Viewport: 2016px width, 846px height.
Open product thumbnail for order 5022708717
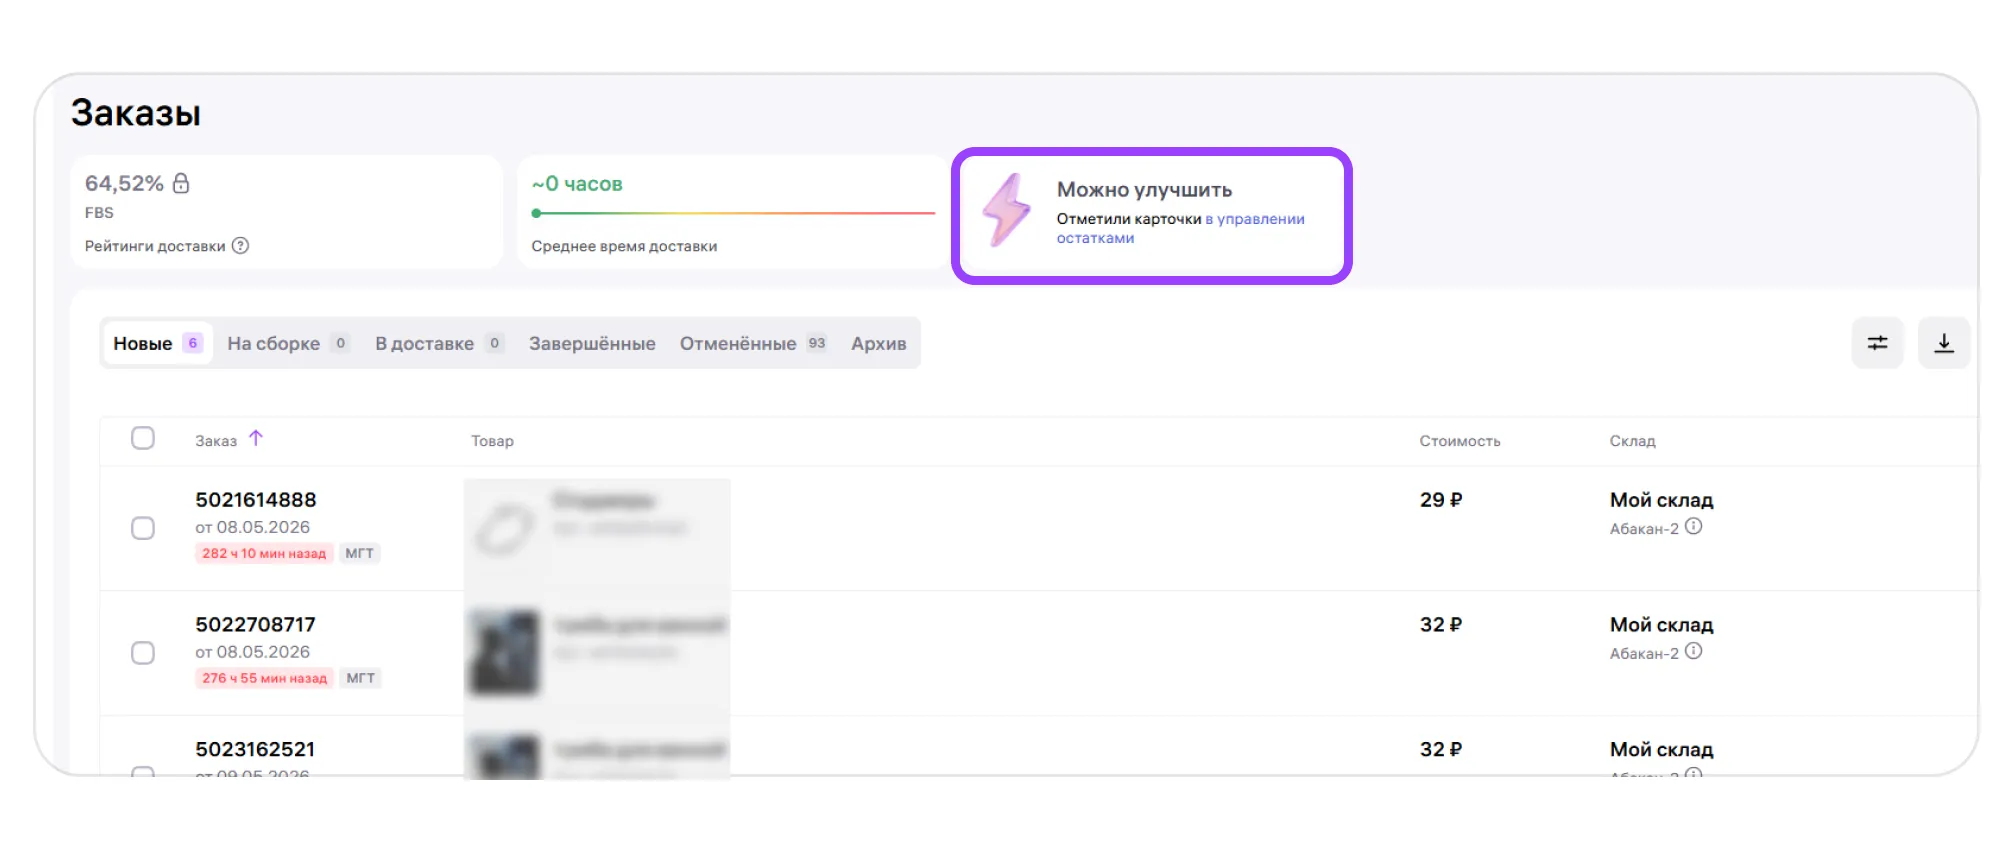tap(505, 653)
